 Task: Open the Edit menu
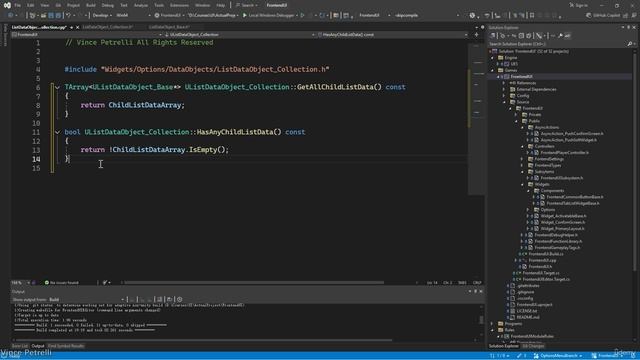click(30, 5)
